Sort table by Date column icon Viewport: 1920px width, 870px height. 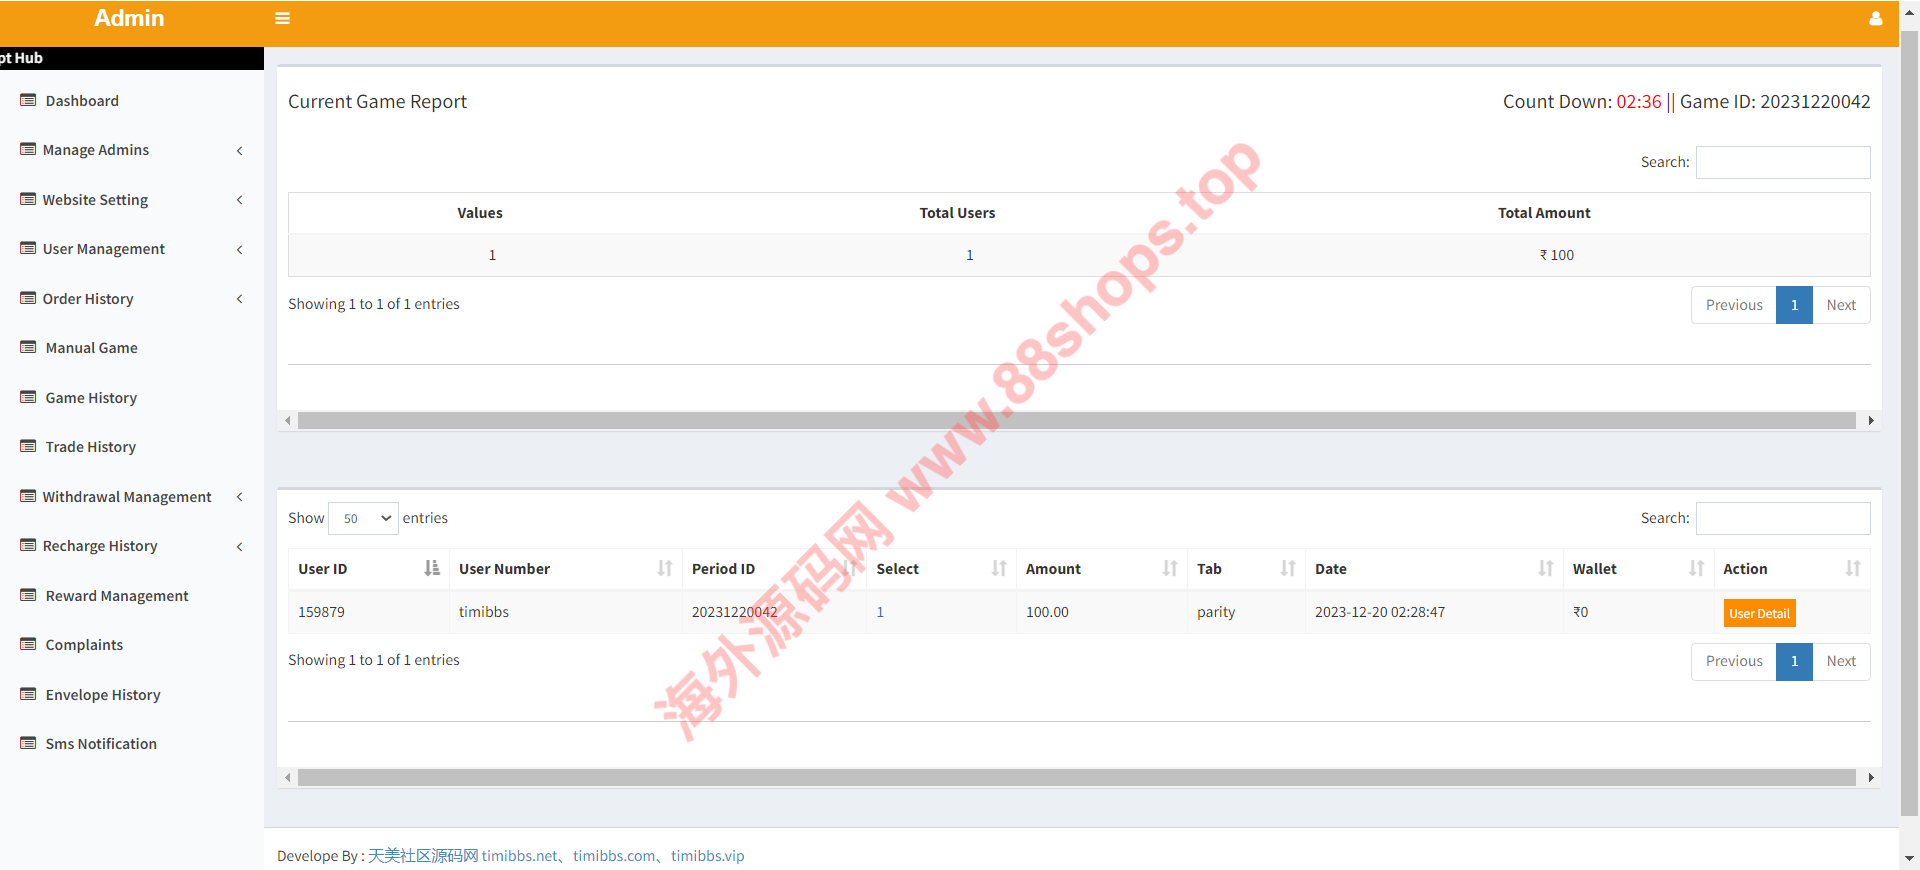(1545, 568)
